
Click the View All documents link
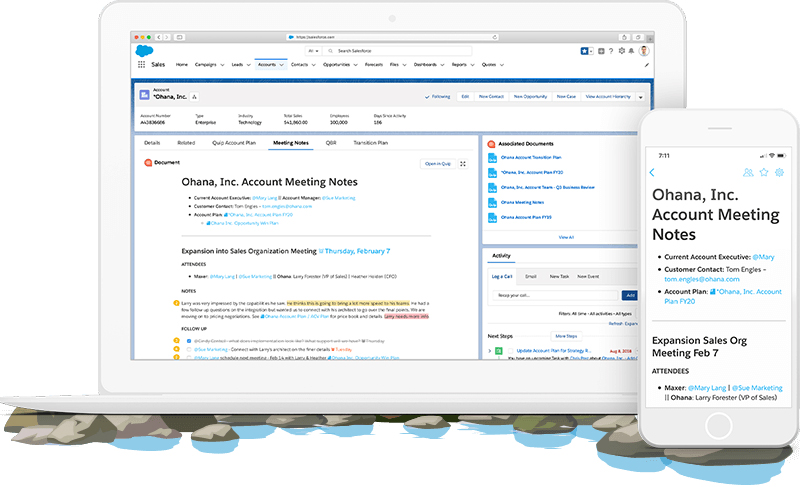point(566,237)
